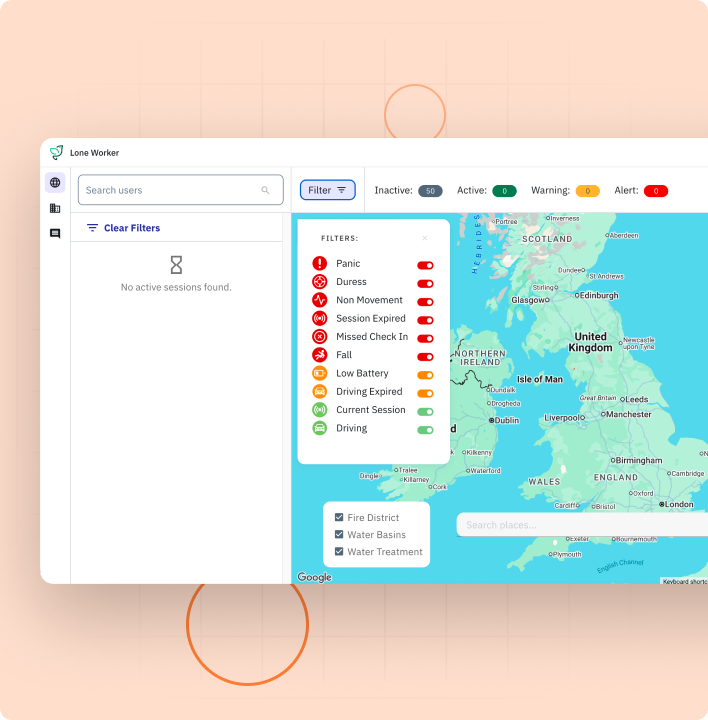The width and height of the screenshot is (708, 720).
Task: Click the Edinburgh label on map
Action: coord(599,295)
